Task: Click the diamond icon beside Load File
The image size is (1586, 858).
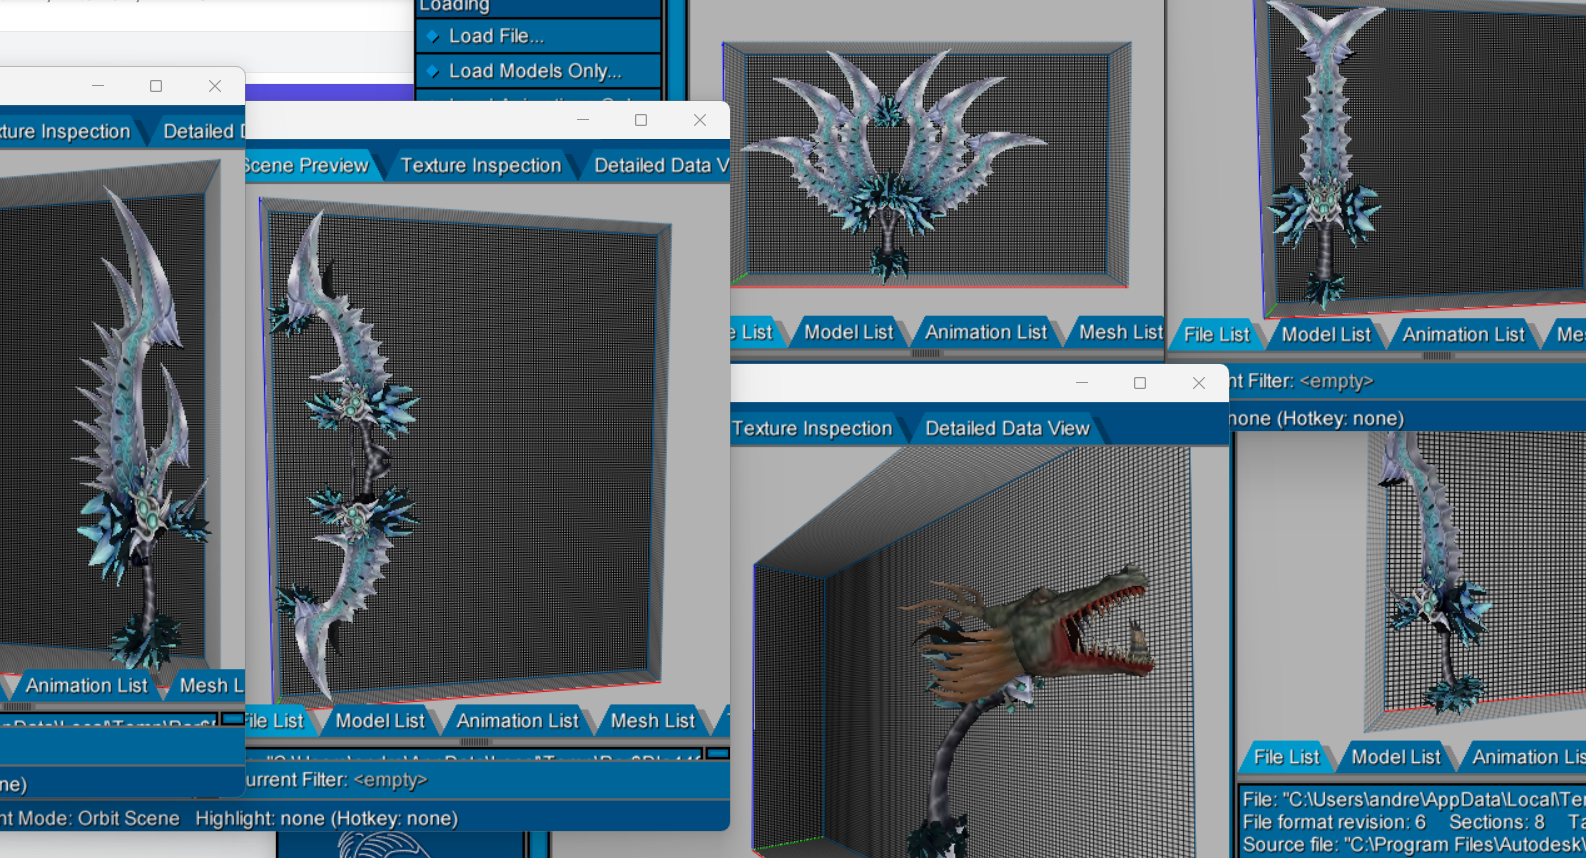Action: point(433,37)
